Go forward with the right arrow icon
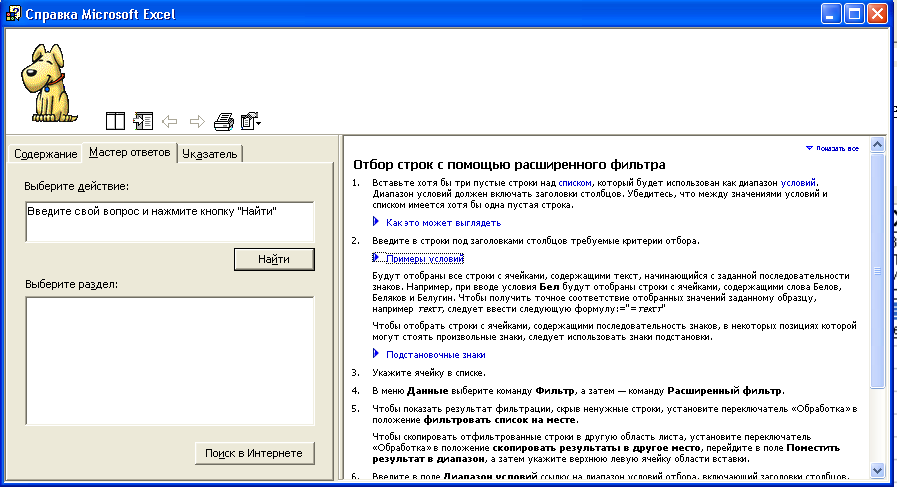The image size is (897, 487). [x=197, y=121]
